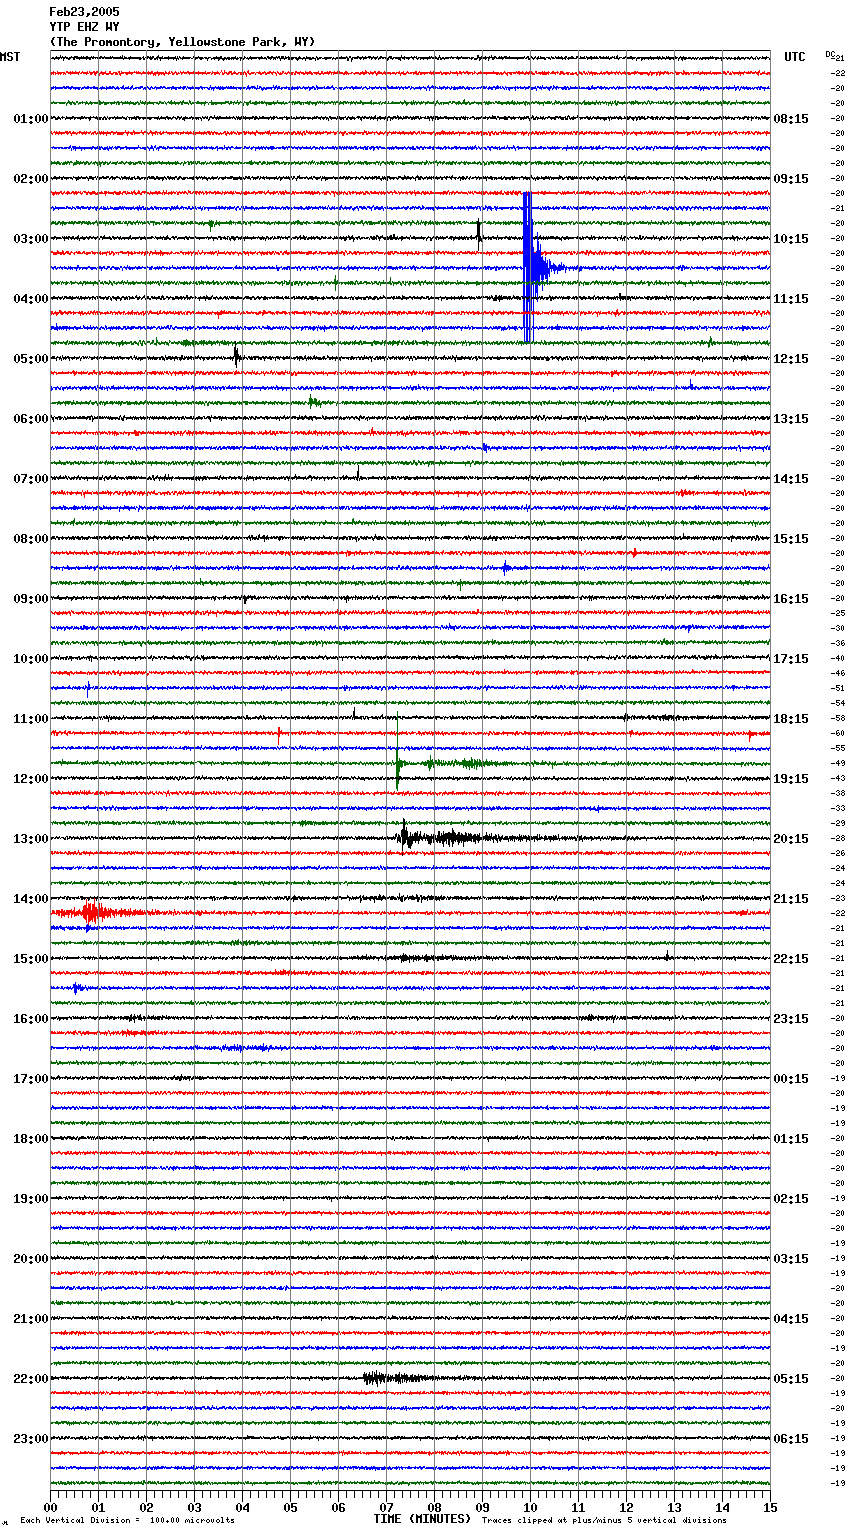Click the minute 05 bottom axis label
This screenshot has width=850, height=1534.
(x=290, y=1507)
